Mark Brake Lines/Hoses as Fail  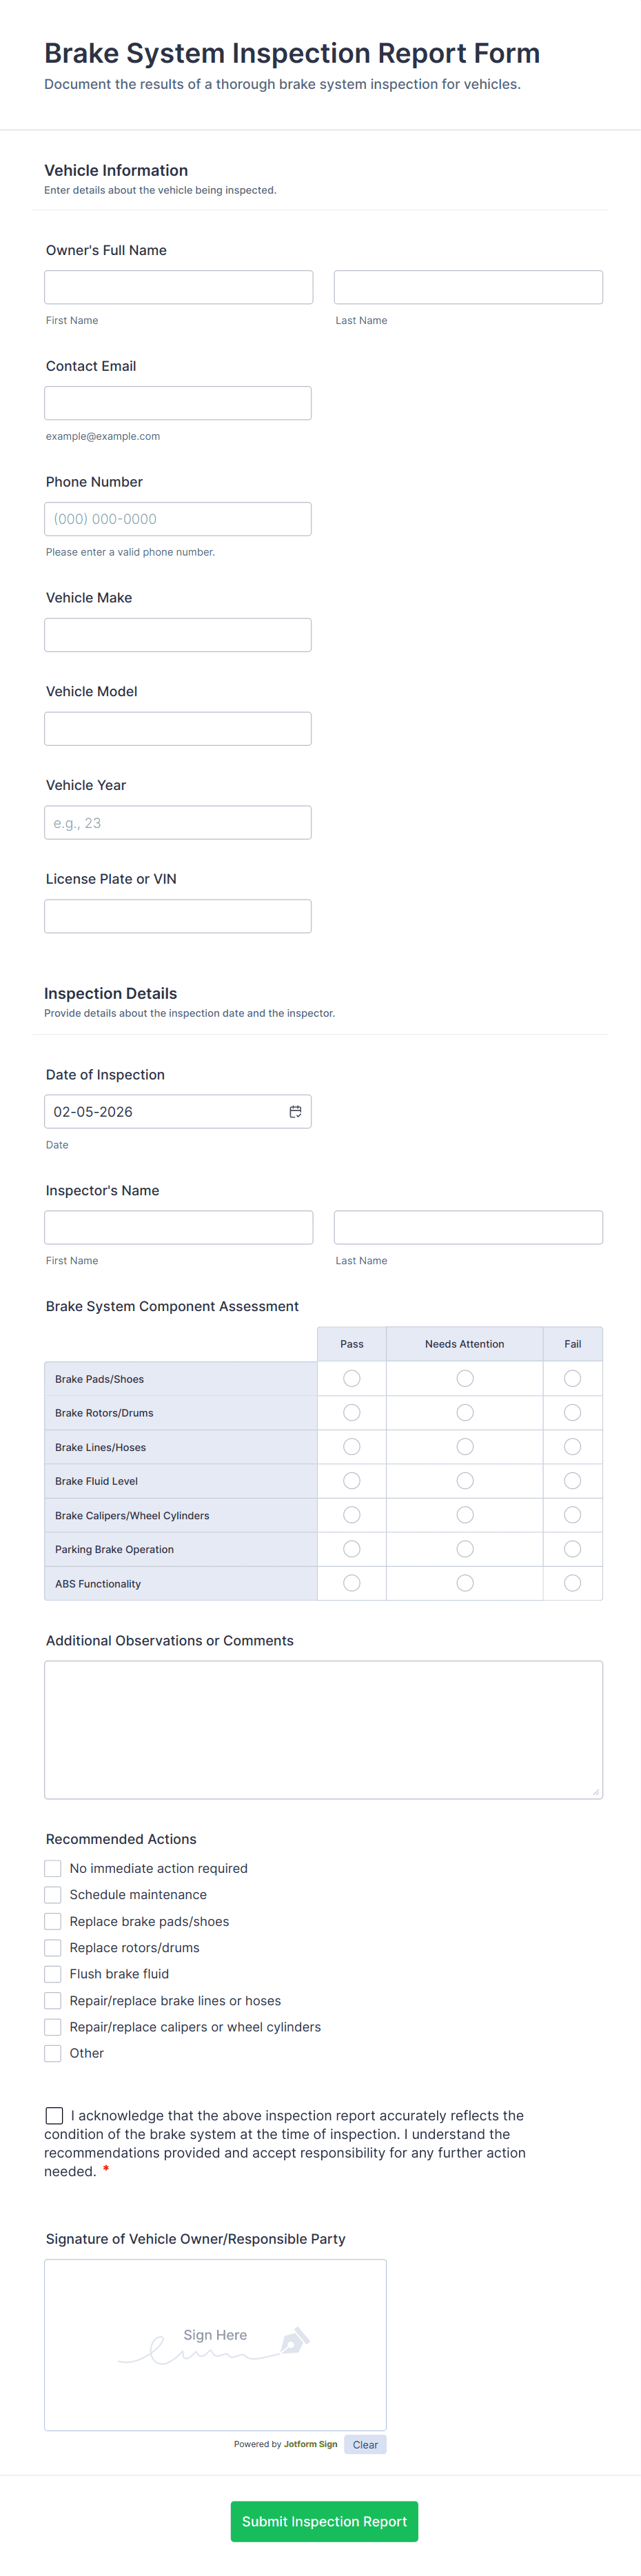(x=572, y=1446)
